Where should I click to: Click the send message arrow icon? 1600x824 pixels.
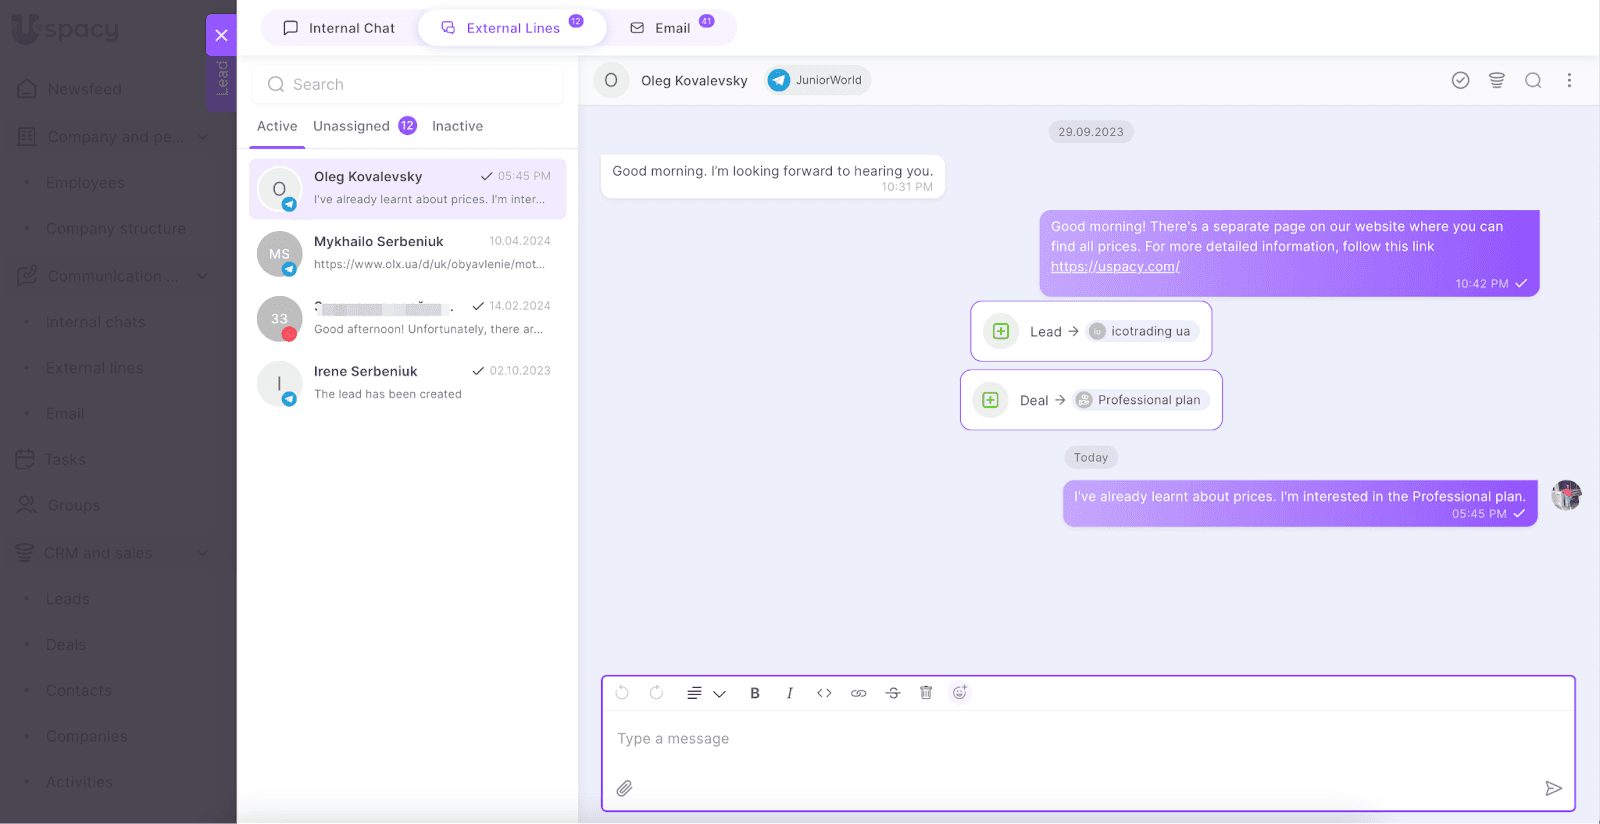click(1553, 788)
